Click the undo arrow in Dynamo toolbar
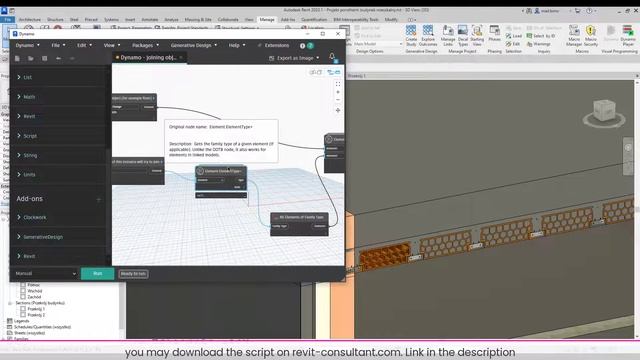 pyautogui.click(x=58, y=58)
